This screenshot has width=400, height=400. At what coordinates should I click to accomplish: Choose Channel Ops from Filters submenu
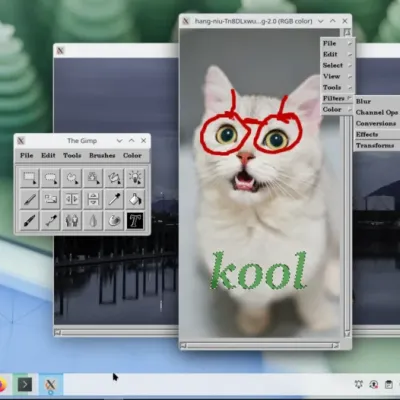point(377,112)
